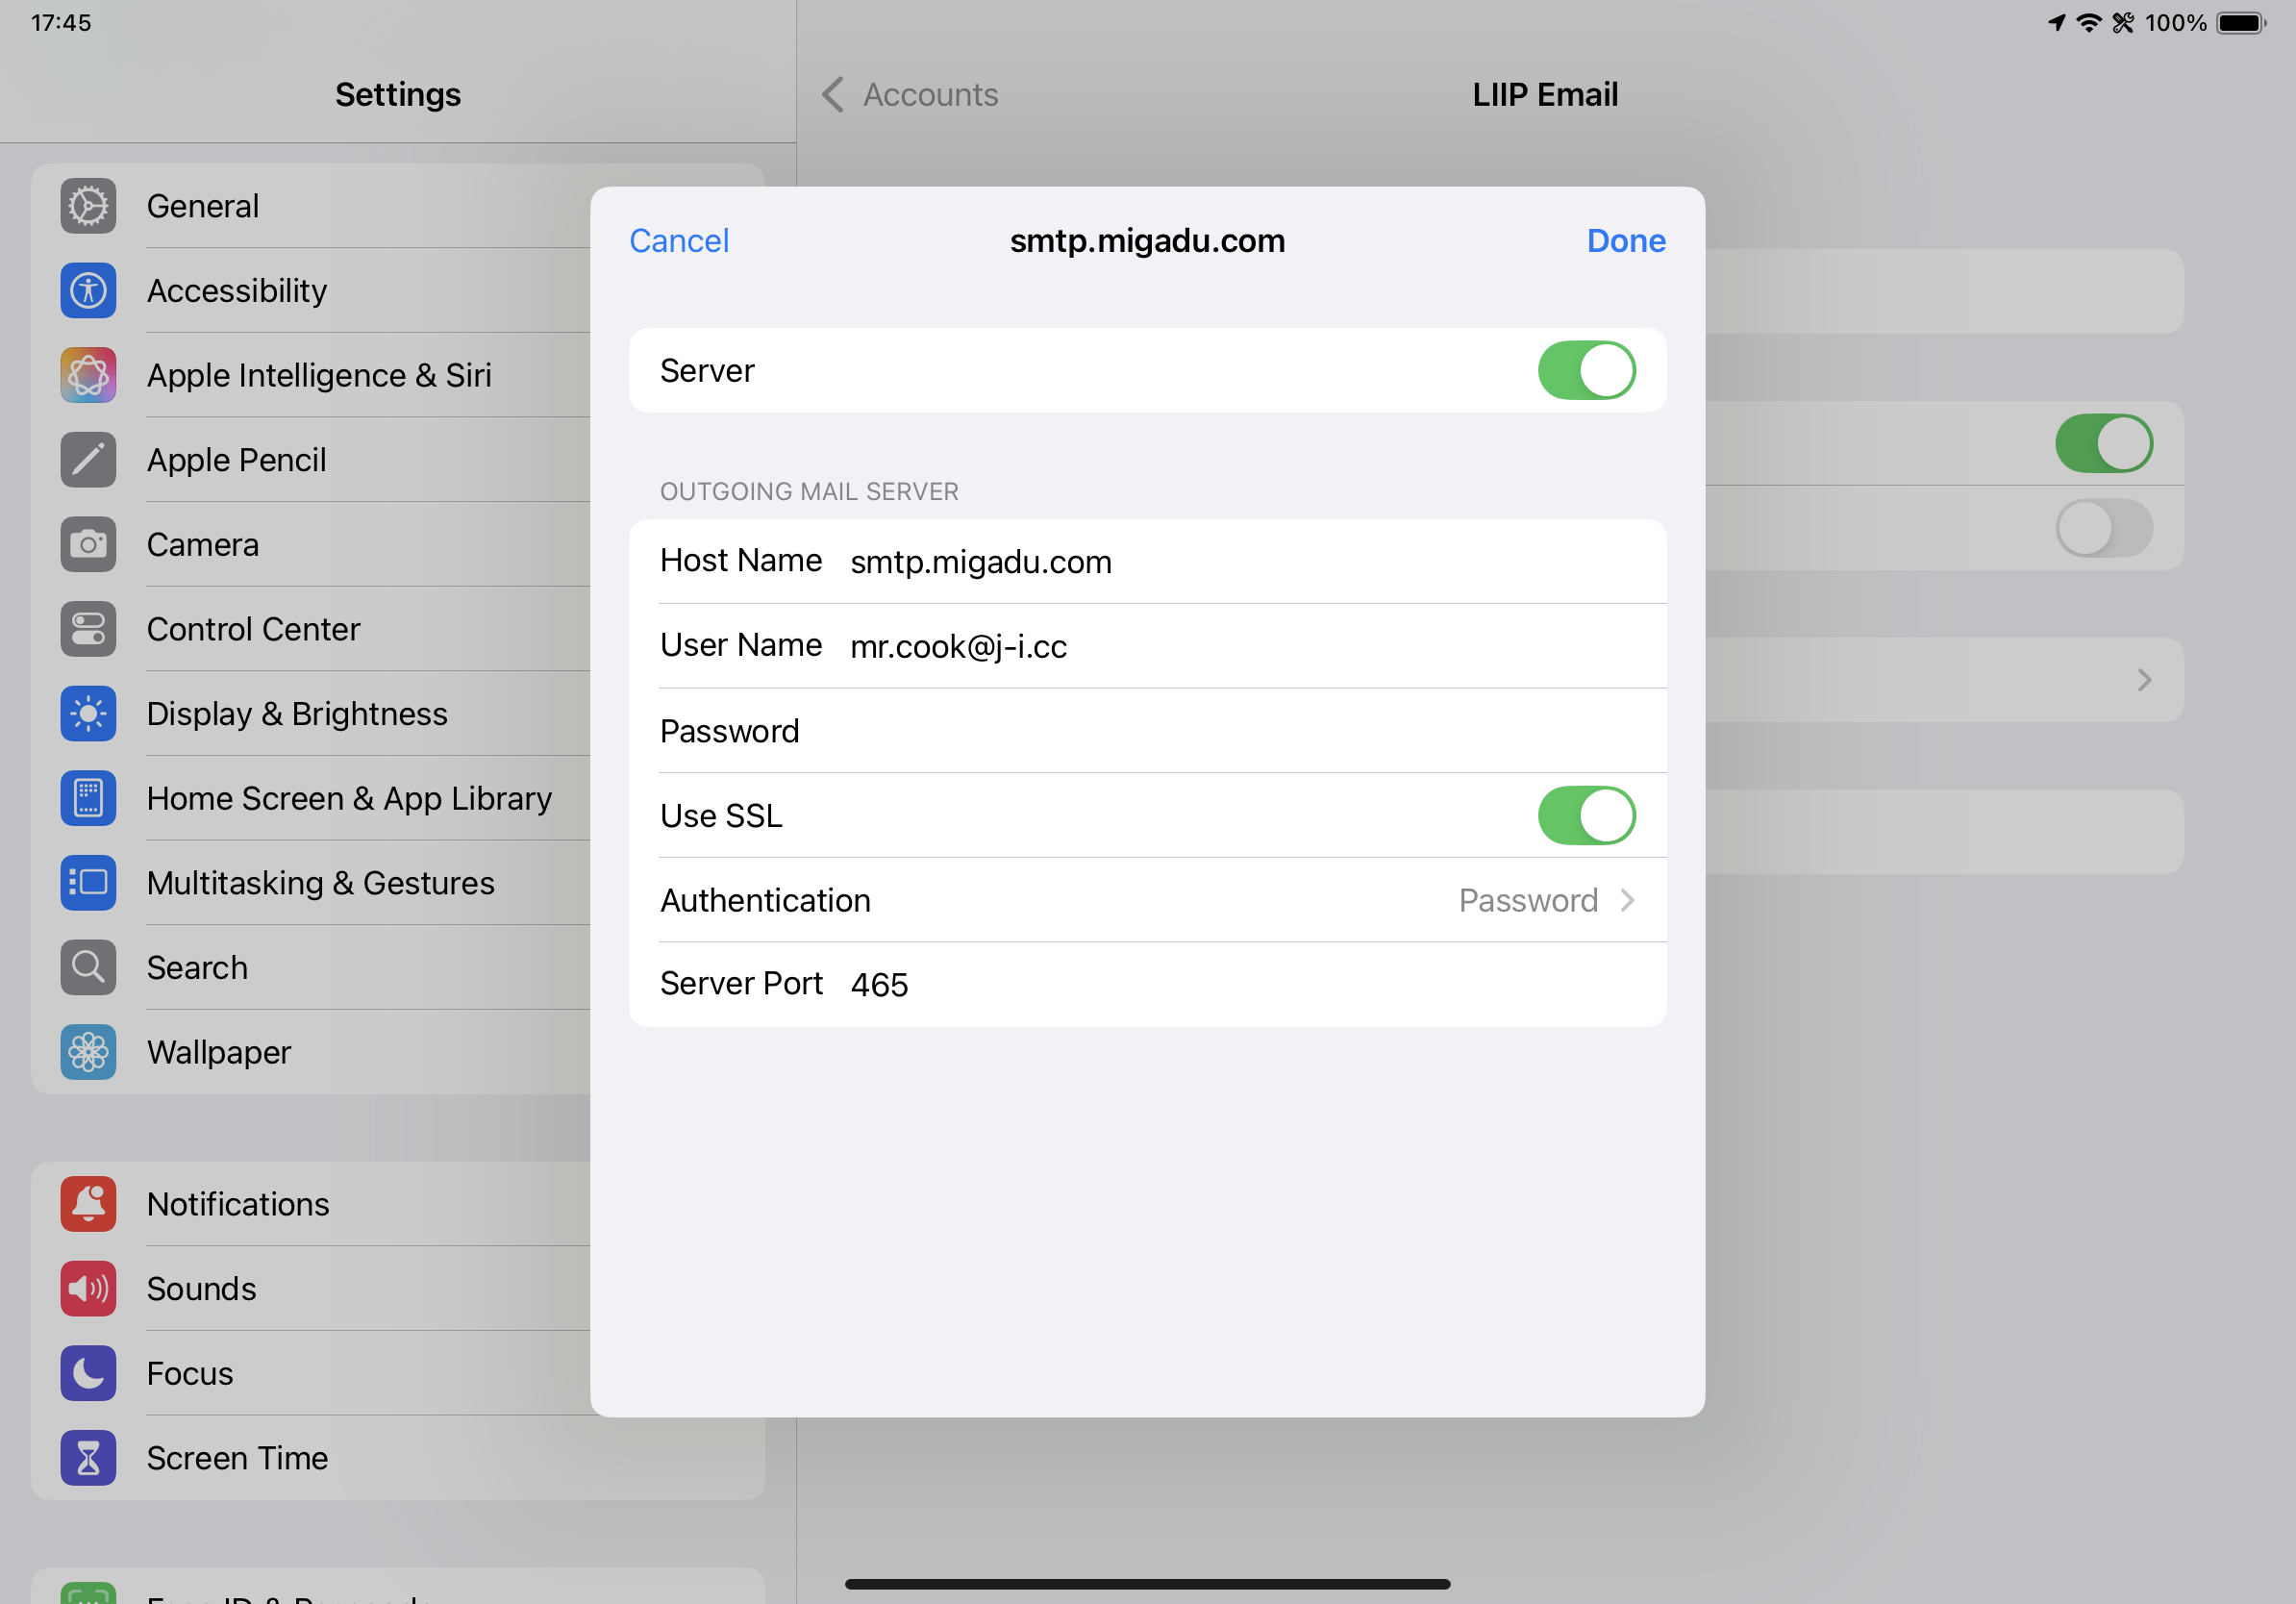Disable the Use SSL switch

pyautogui.click(x=1586, y=816)
